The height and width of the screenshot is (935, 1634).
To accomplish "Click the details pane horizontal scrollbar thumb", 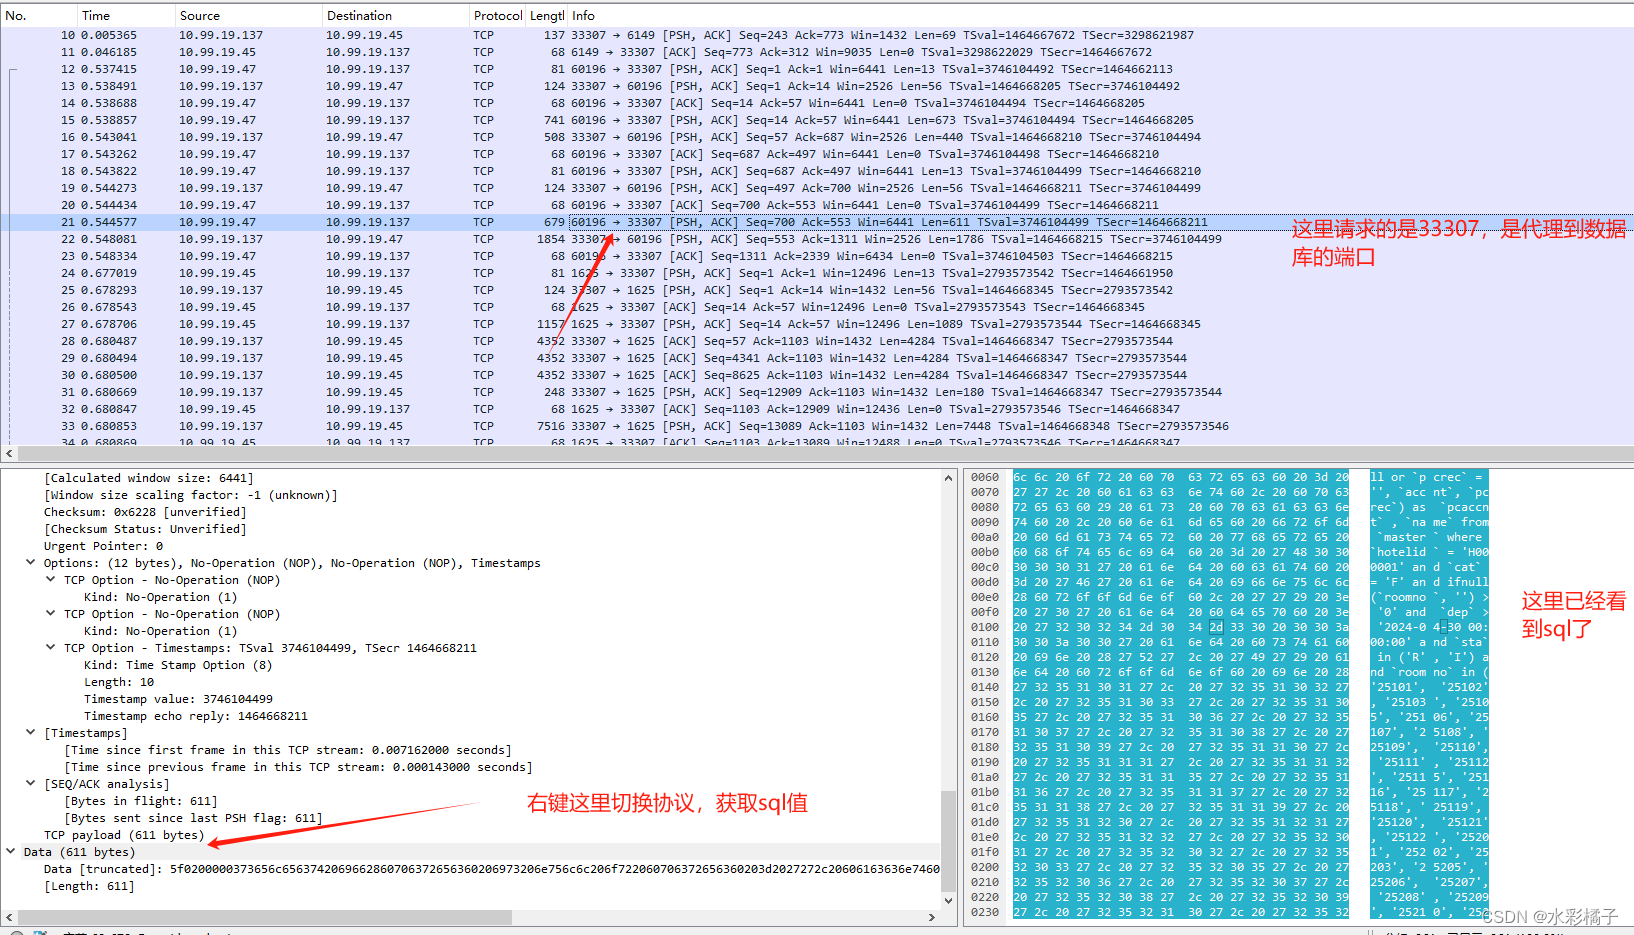I will pos(265,917).
